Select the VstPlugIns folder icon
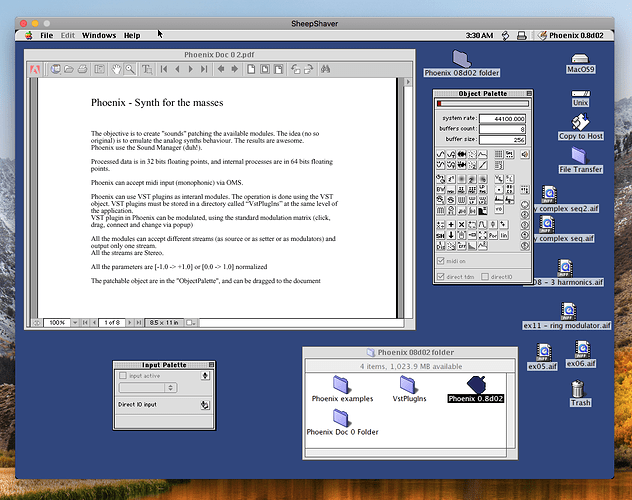The image size is (632, 500). click(x=408, y=384)
